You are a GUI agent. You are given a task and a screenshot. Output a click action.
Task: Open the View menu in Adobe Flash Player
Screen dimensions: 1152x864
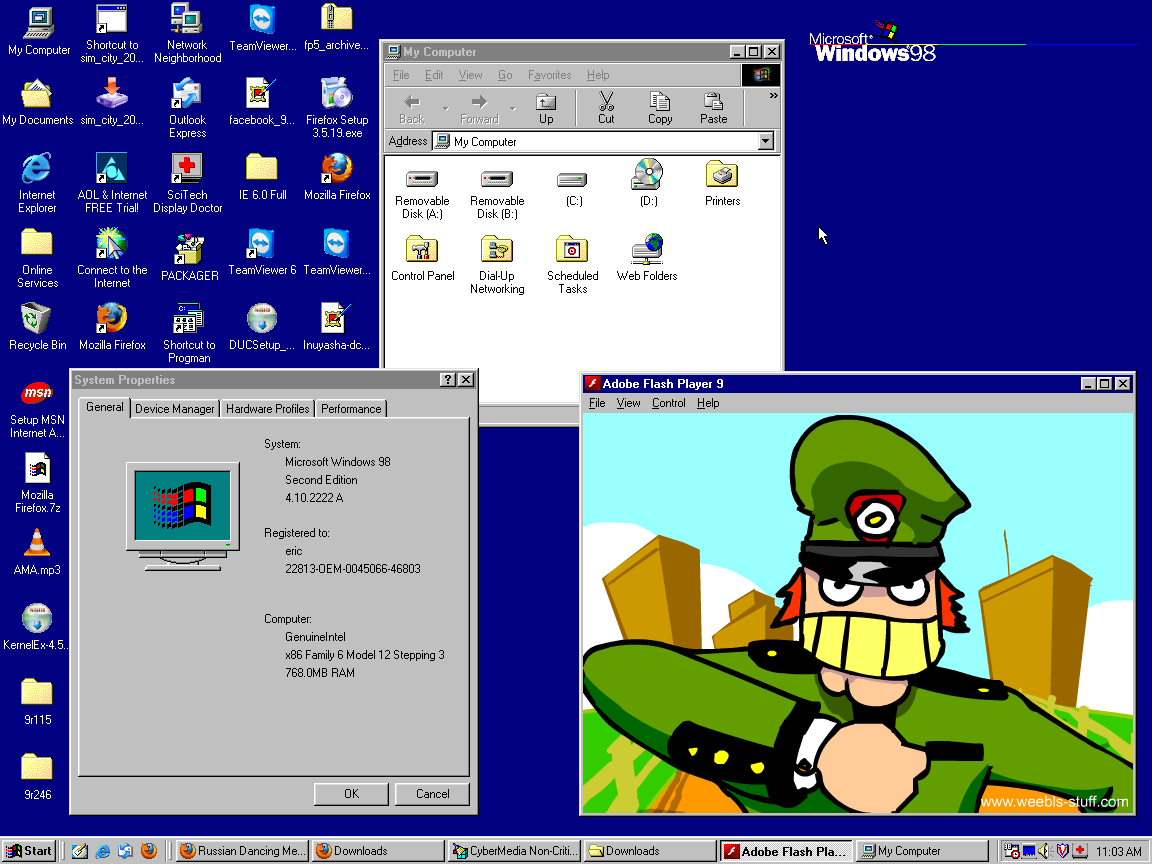coord(628,403)
